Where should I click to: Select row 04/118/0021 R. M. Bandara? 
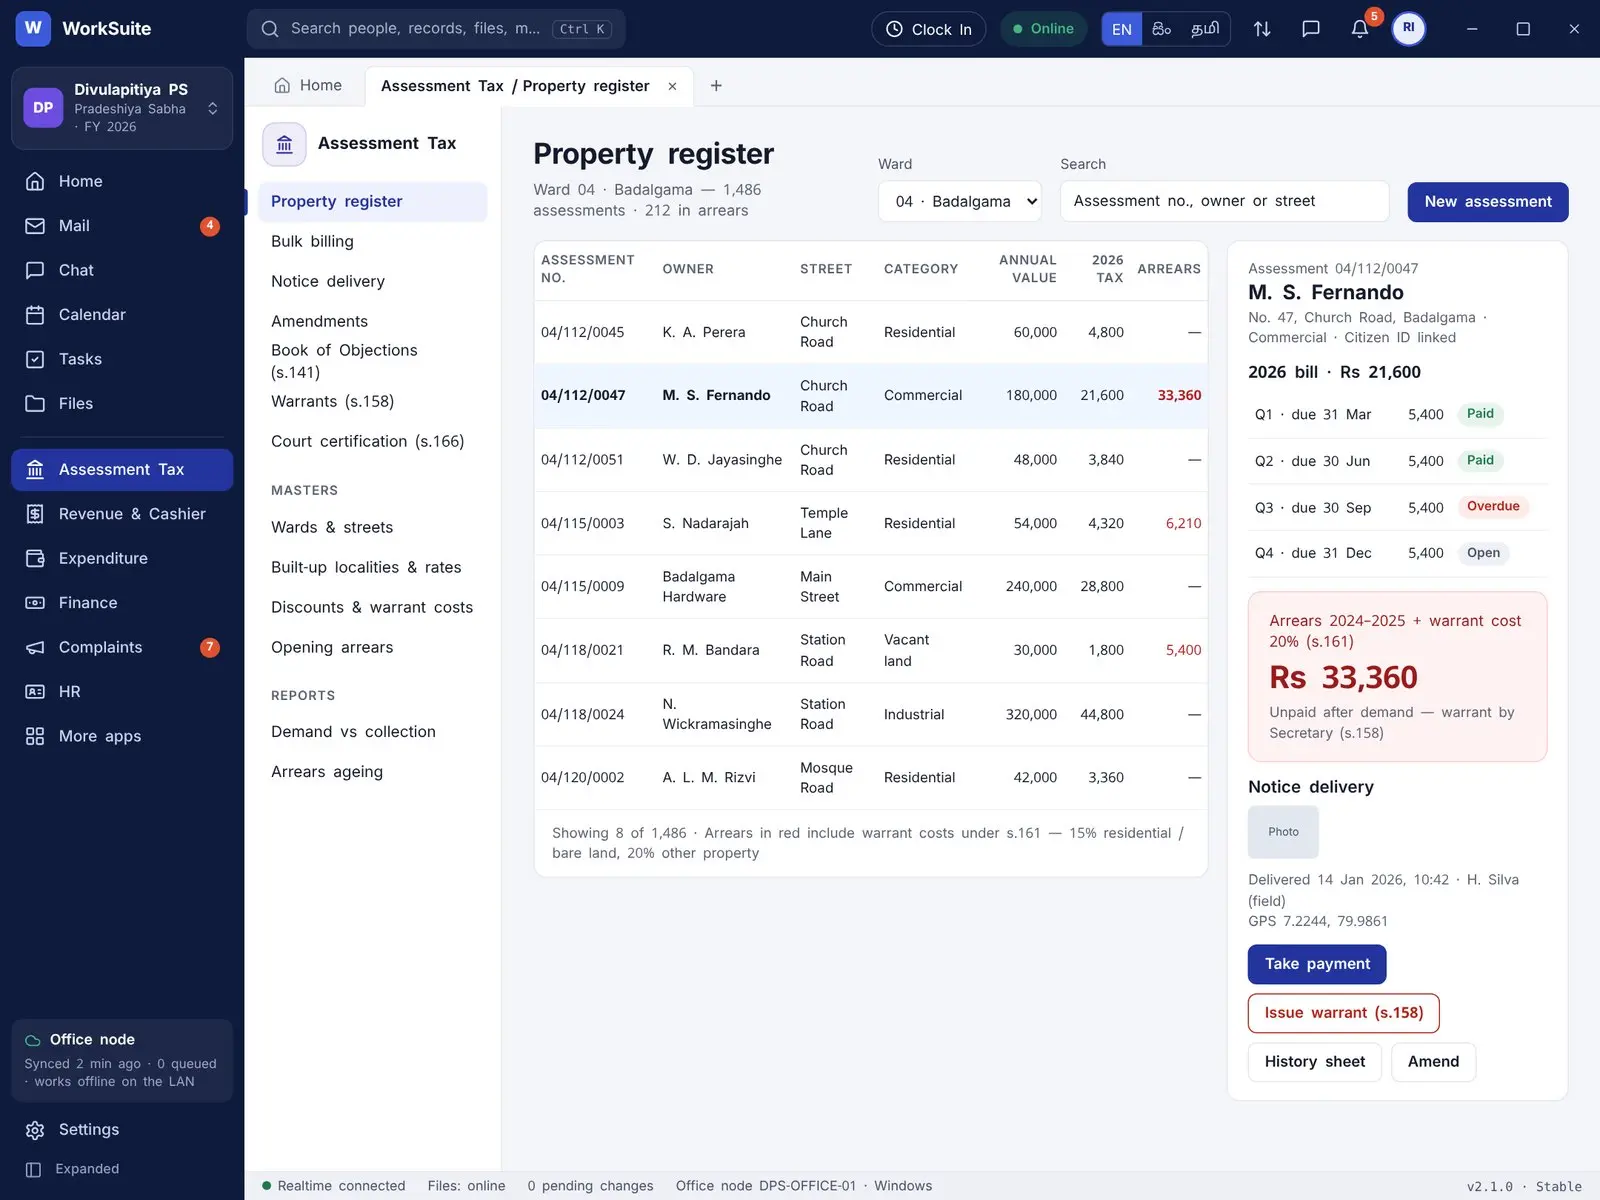[871, 650]
